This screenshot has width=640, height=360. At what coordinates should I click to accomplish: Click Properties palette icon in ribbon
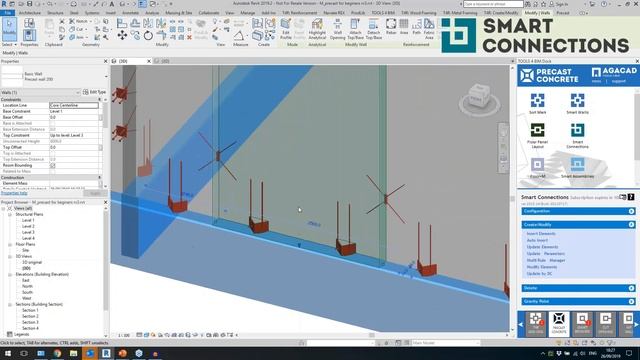click(29, 36)
